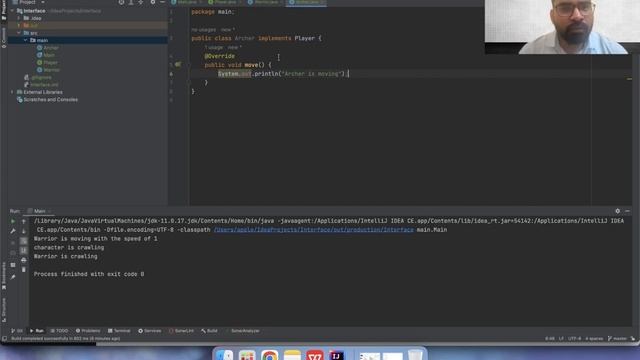Image resolution: width=640 pixels, height=360 pixels.
Task: Open Project panel options gear
Action: [x=153, y=2]
